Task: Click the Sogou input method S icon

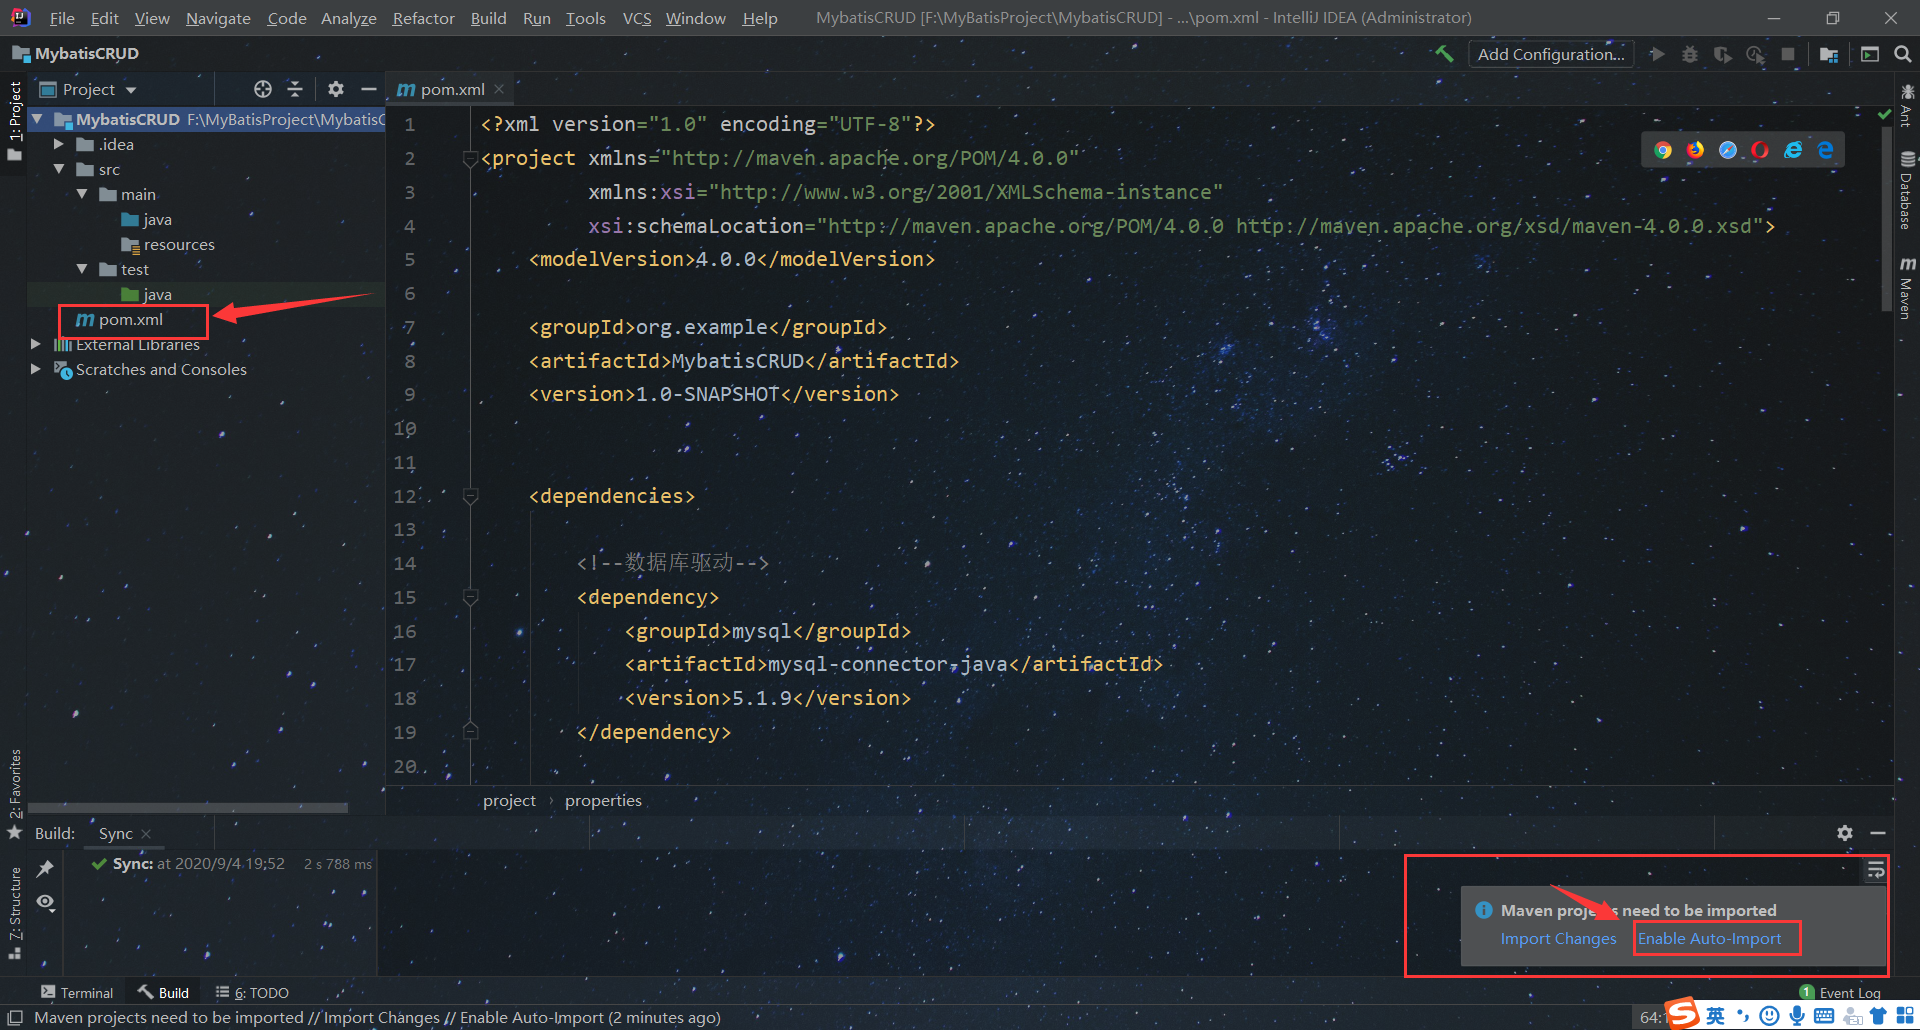Action: tap(1682, 1013)
